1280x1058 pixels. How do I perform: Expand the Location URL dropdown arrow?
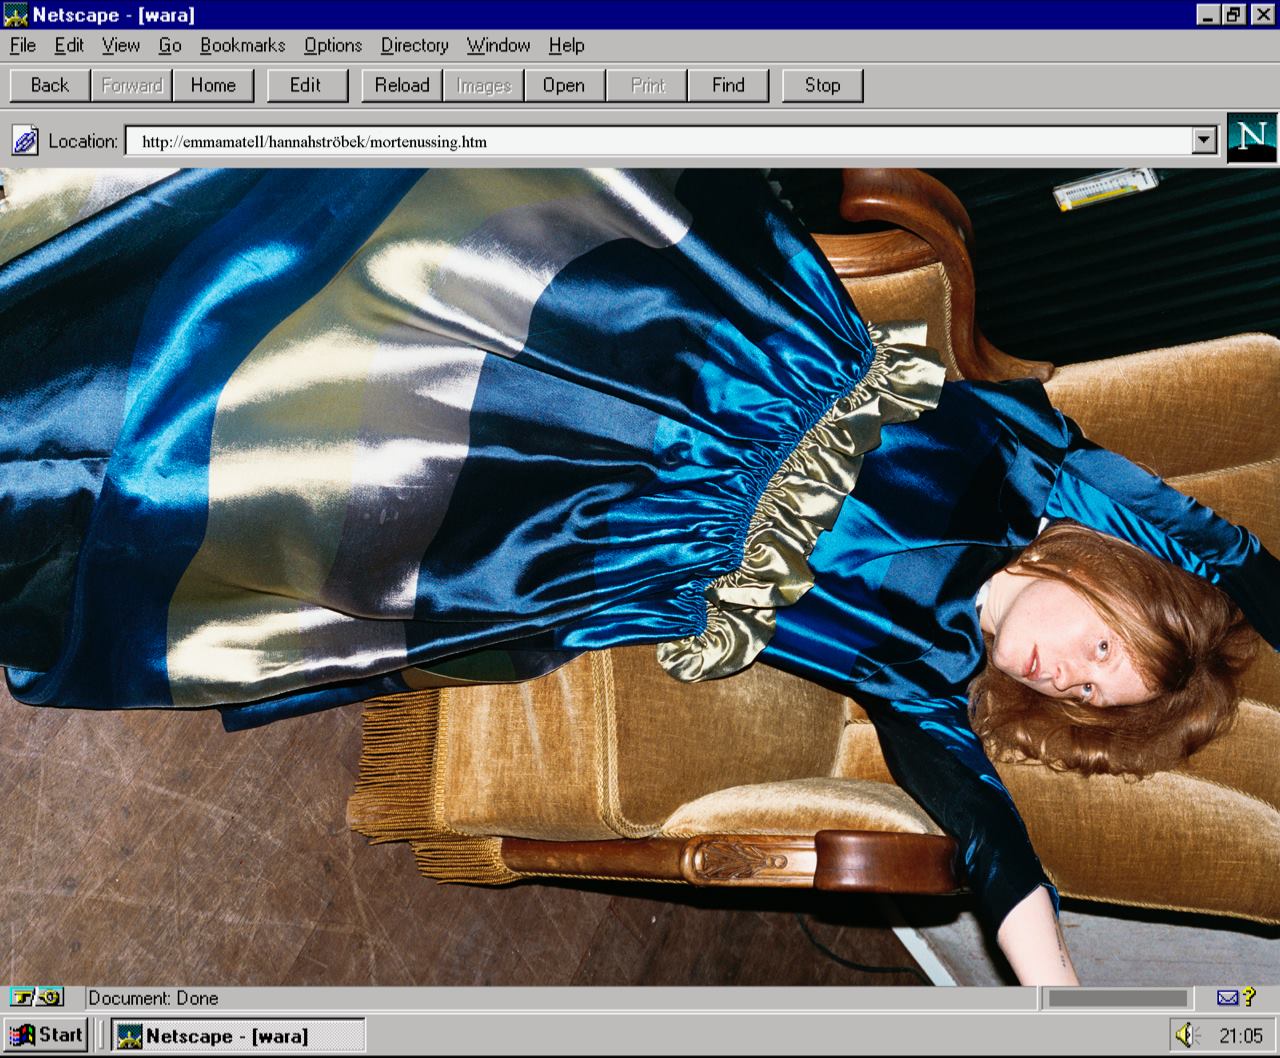point(1204,141)
